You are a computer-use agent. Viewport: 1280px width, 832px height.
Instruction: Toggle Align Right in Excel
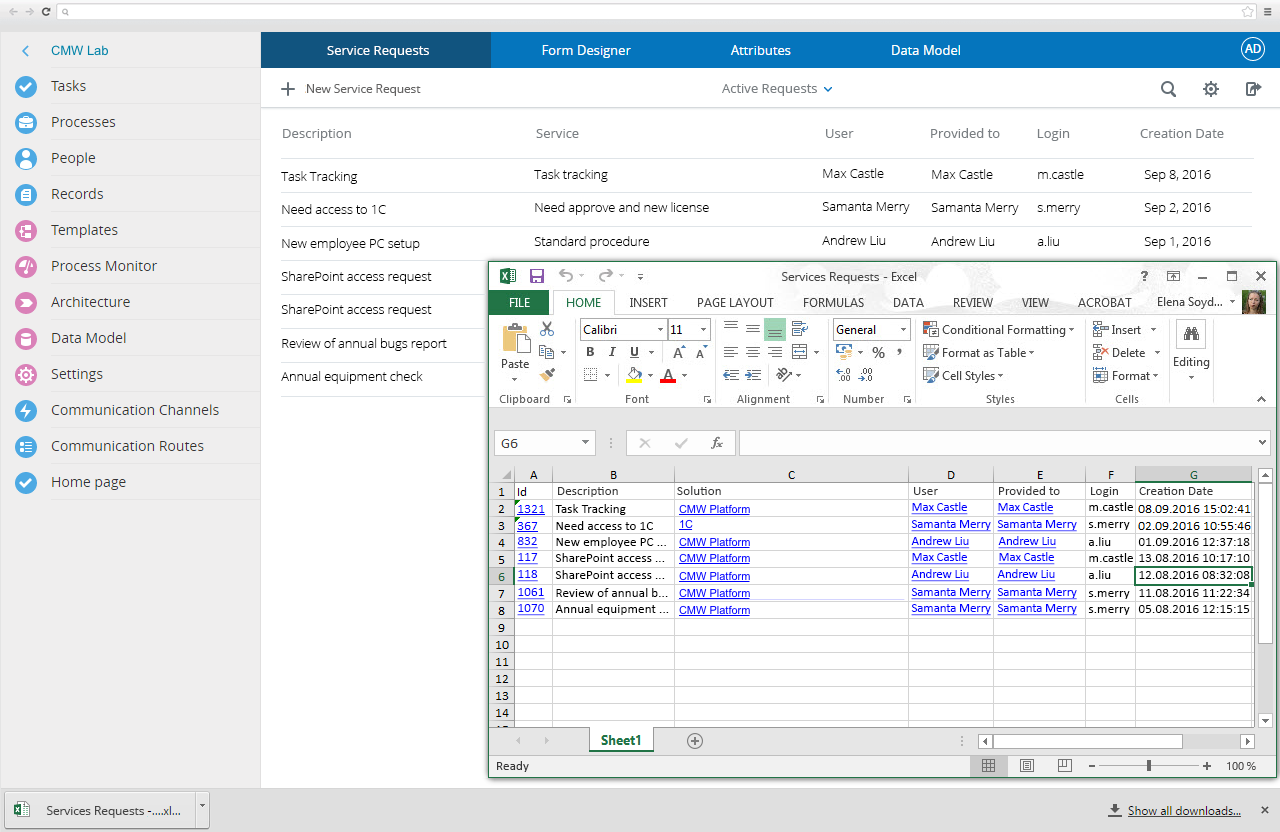point(775,352)
